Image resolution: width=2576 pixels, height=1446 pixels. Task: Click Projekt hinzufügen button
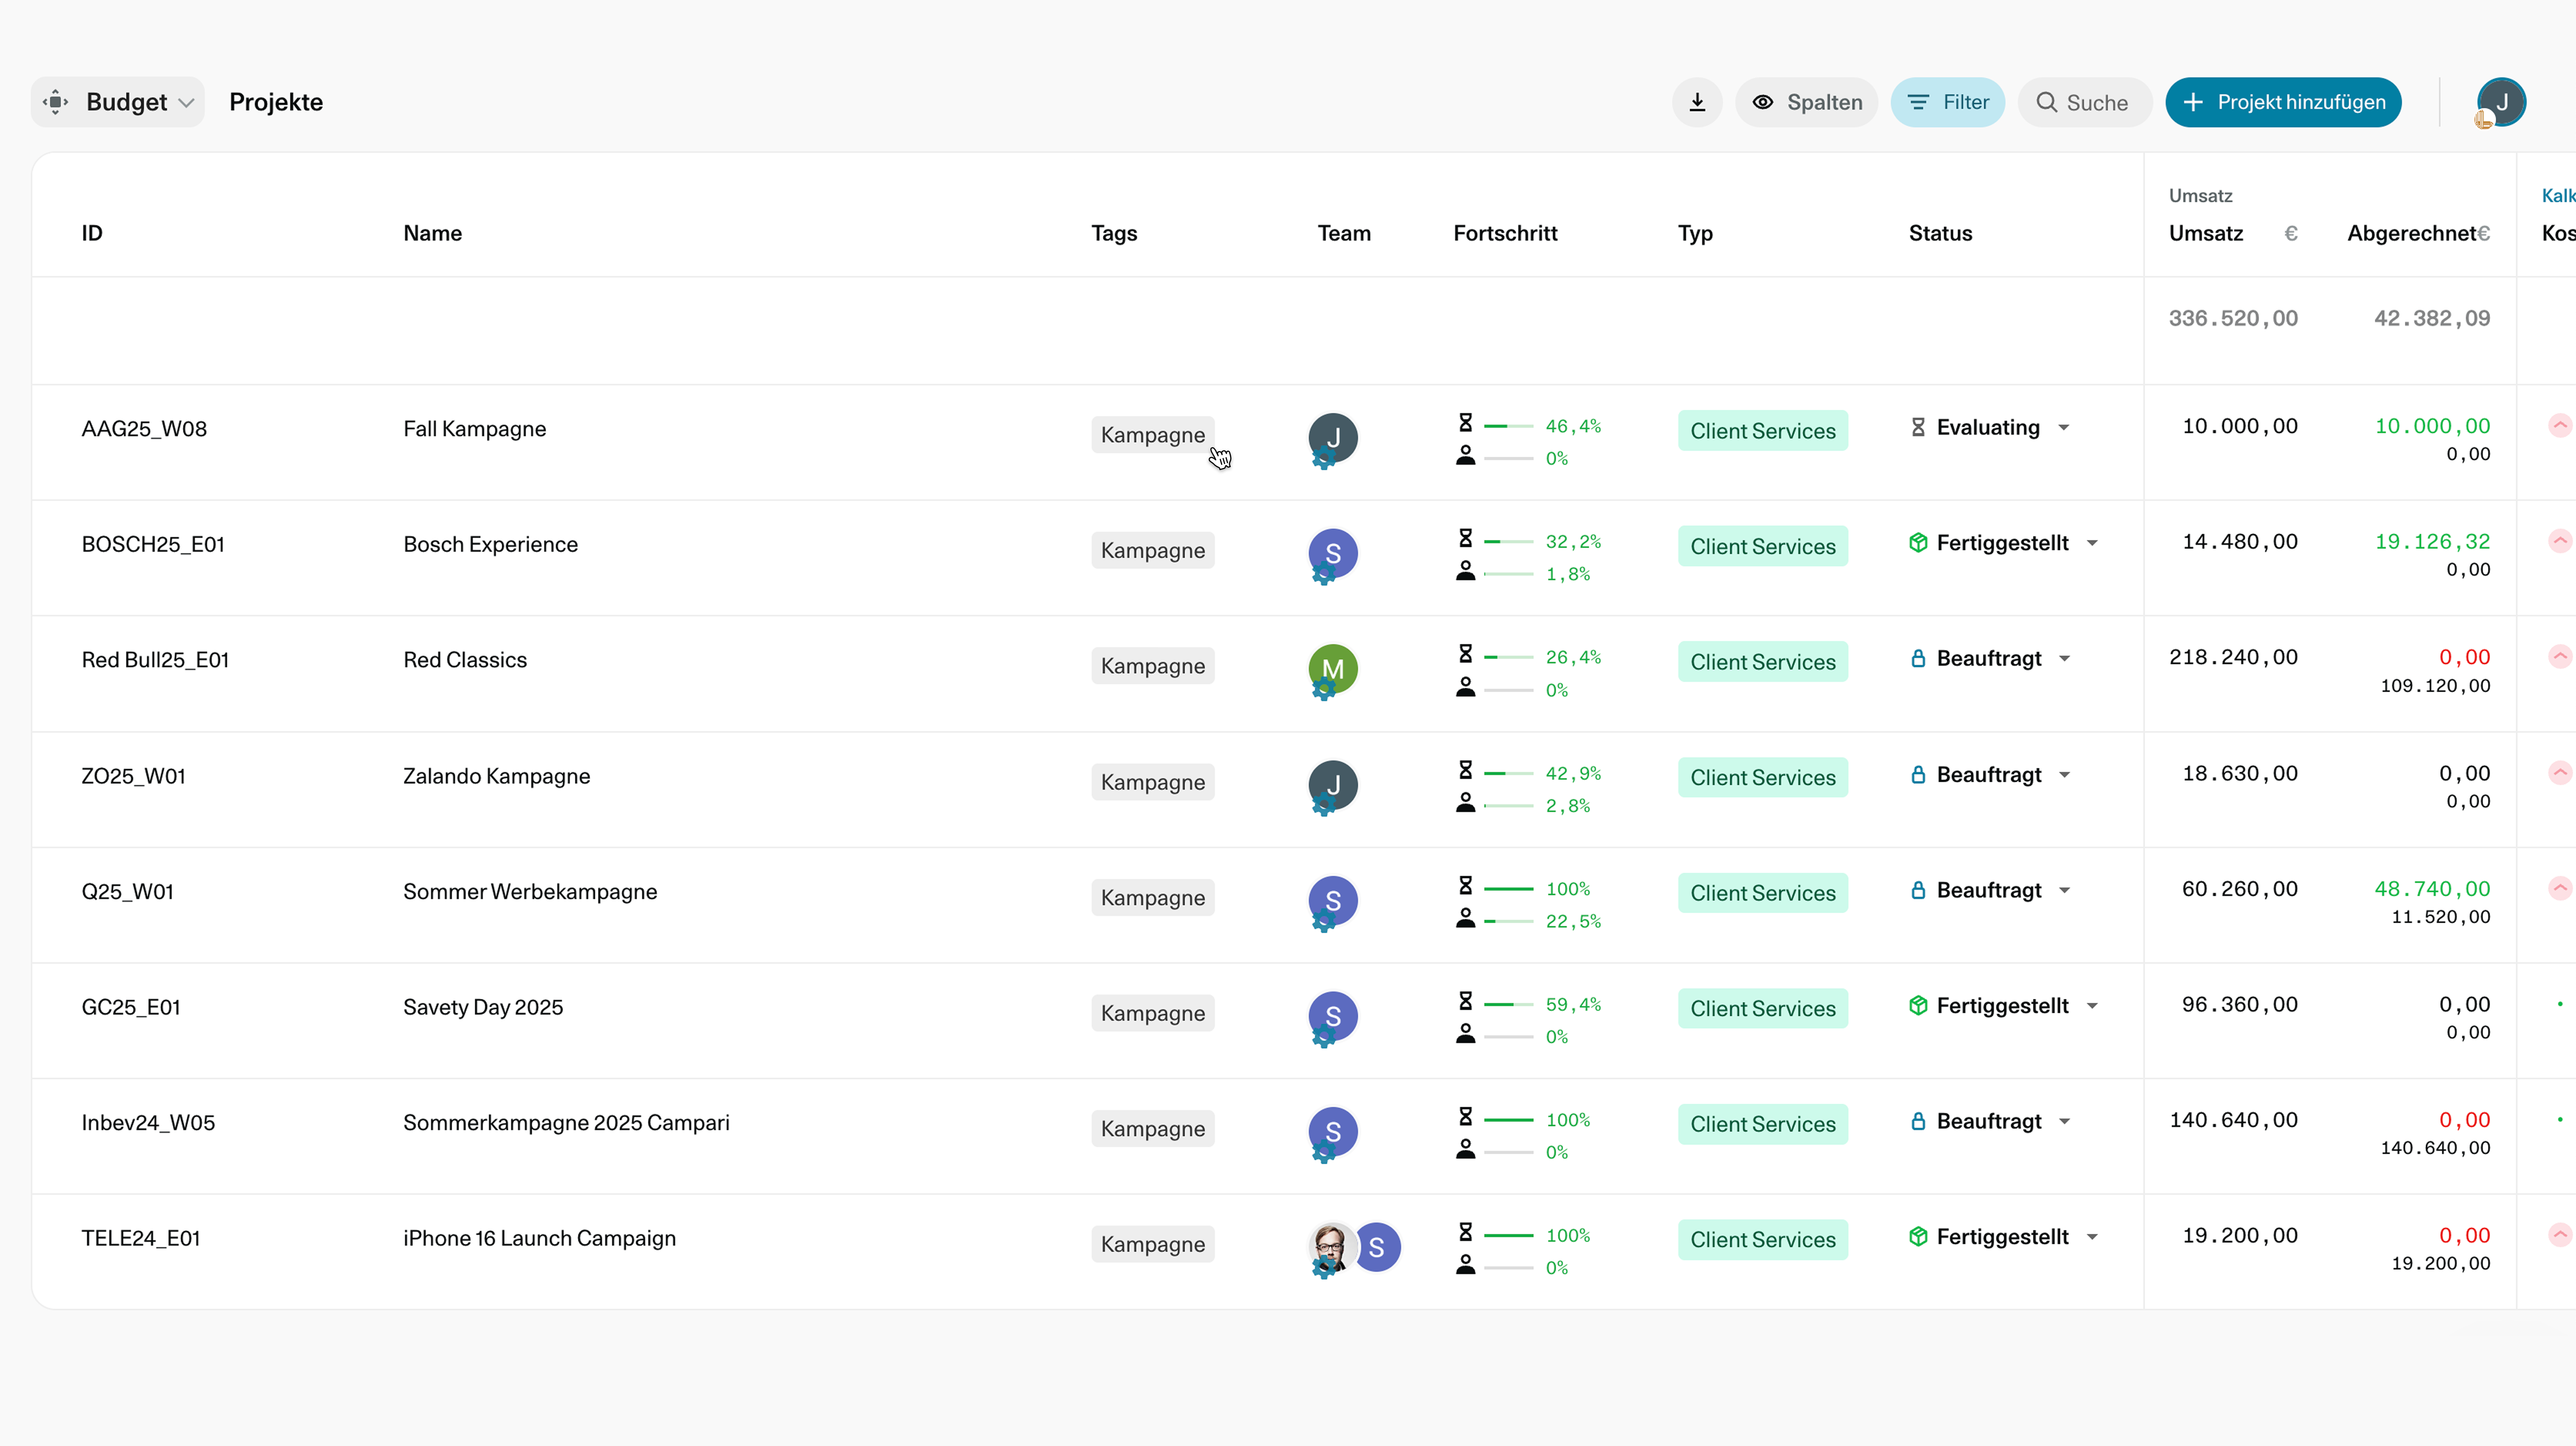click(x=2283, y=102)
